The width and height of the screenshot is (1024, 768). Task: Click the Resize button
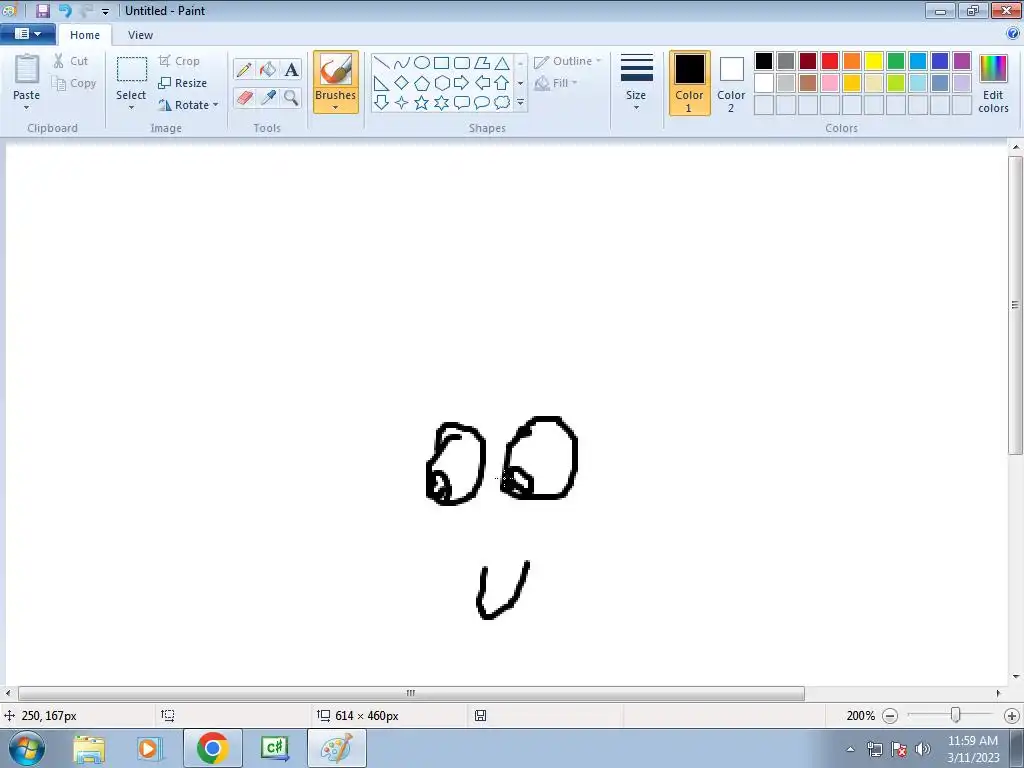pyautogui.click(x=183, y=83)
